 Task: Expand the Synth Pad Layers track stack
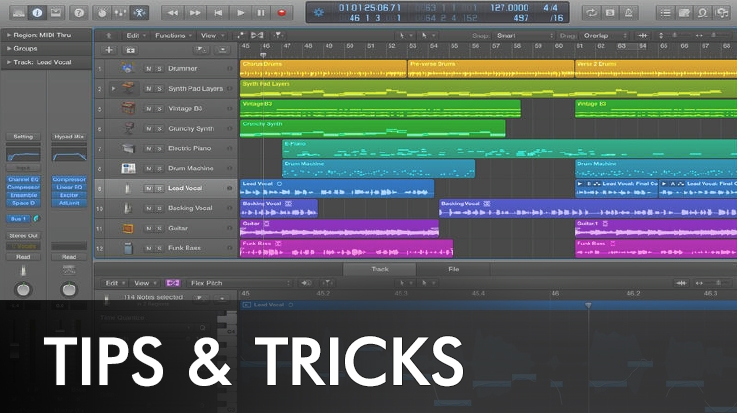click(112, 88)
